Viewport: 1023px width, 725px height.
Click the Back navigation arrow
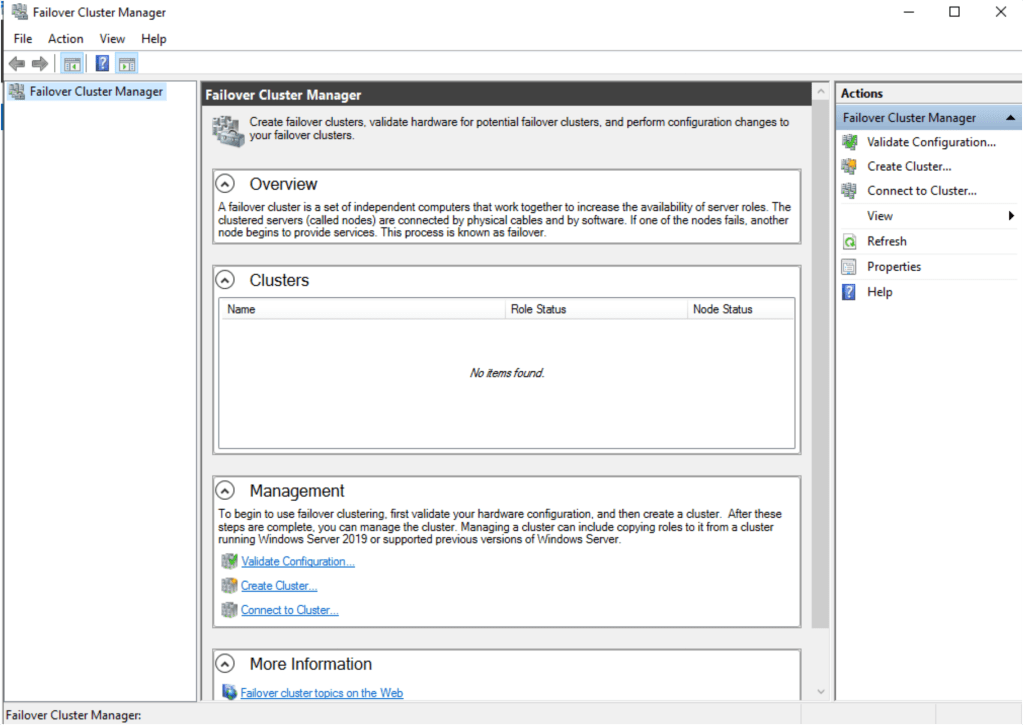tap(16, 62)
